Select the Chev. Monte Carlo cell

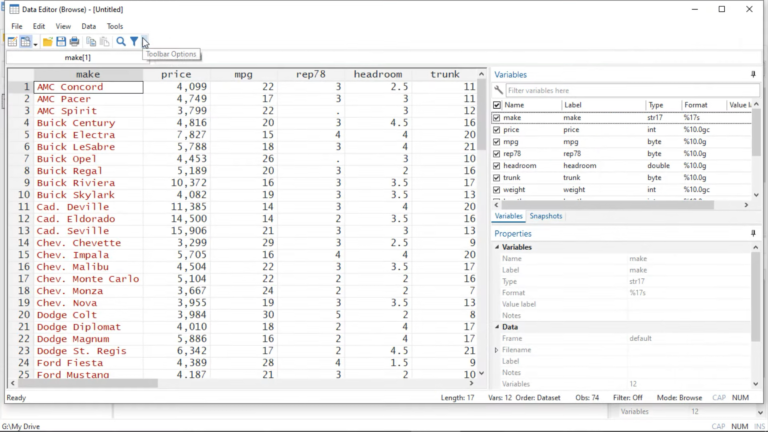point(88,279)
